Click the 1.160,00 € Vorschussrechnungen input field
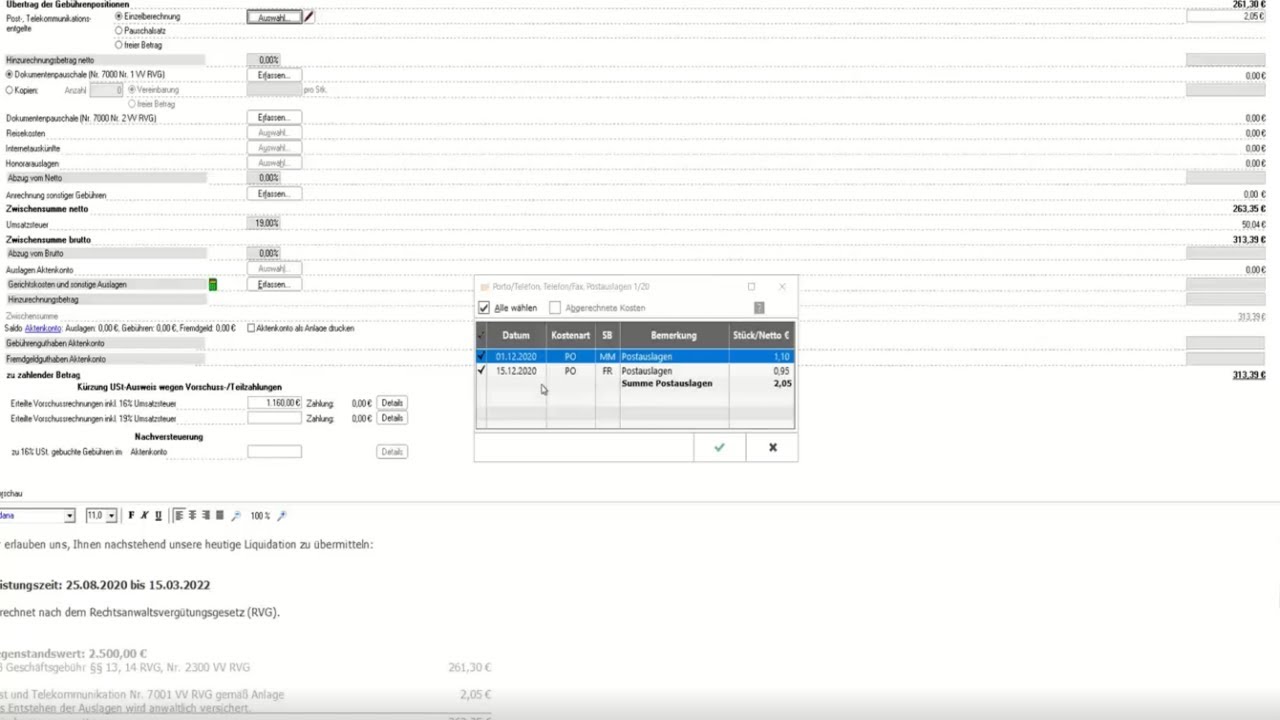1280x720 pixels. pyautogui.click(x=274, y=403)
